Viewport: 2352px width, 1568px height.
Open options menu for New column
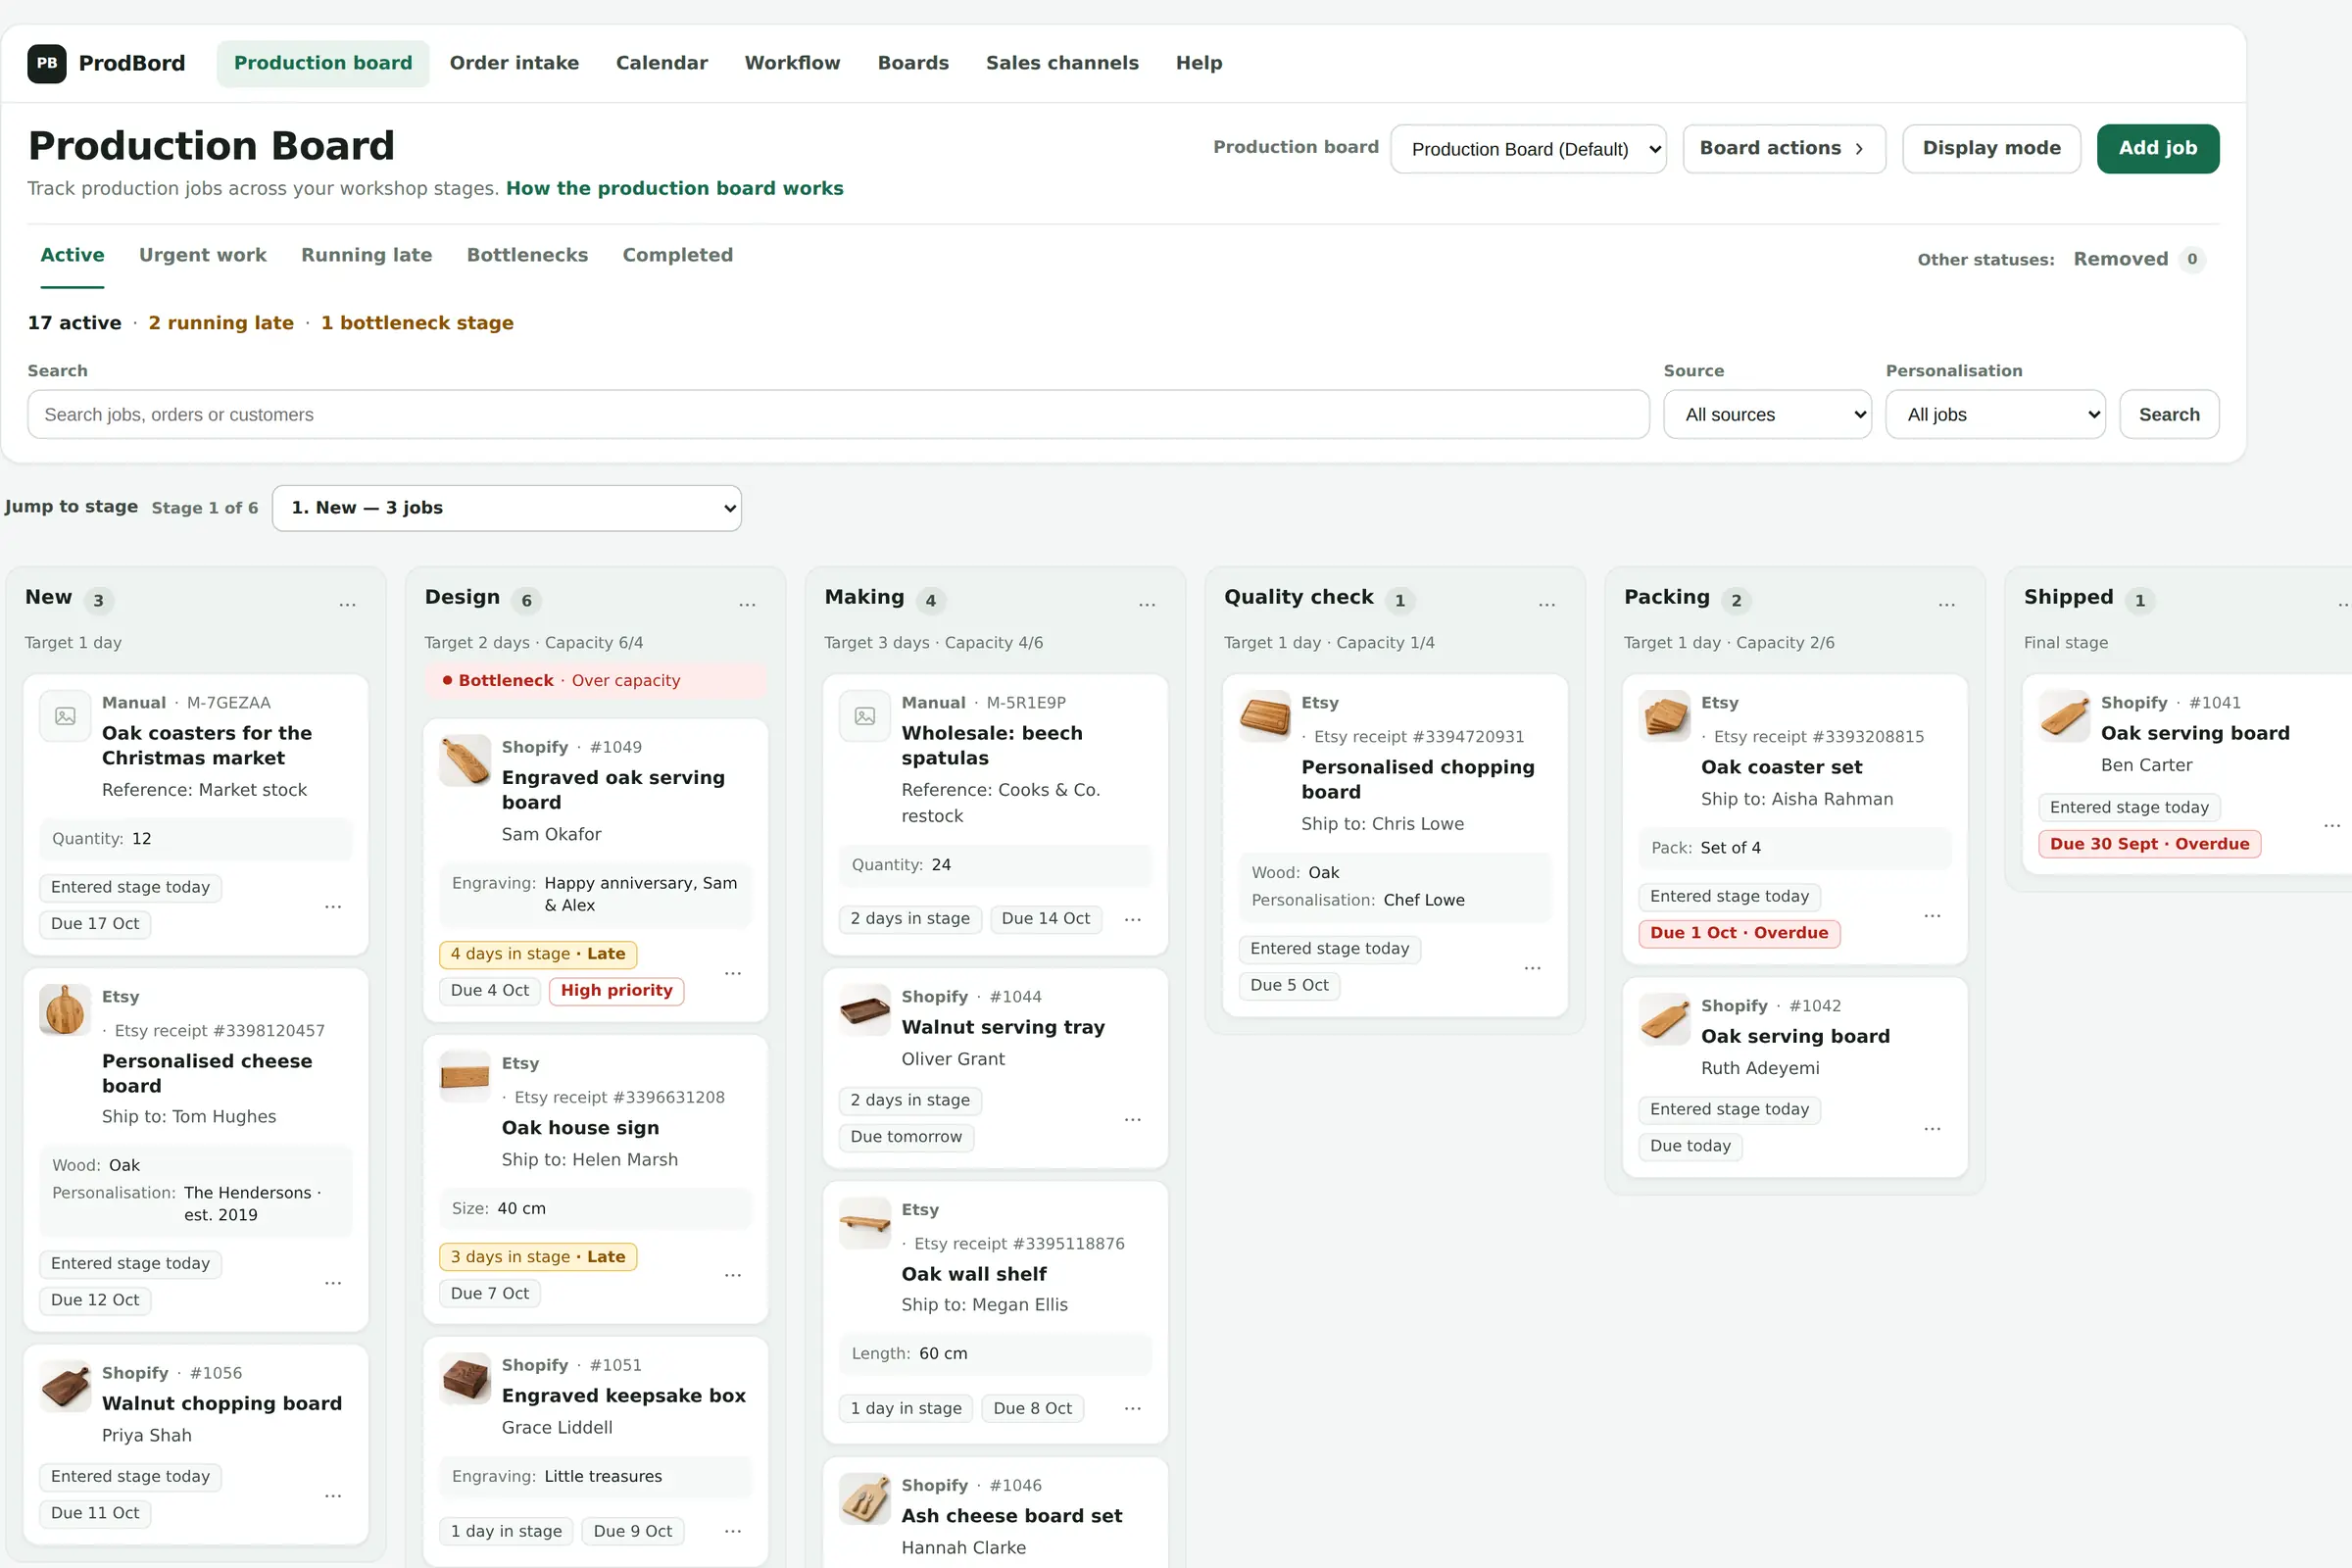347,604
